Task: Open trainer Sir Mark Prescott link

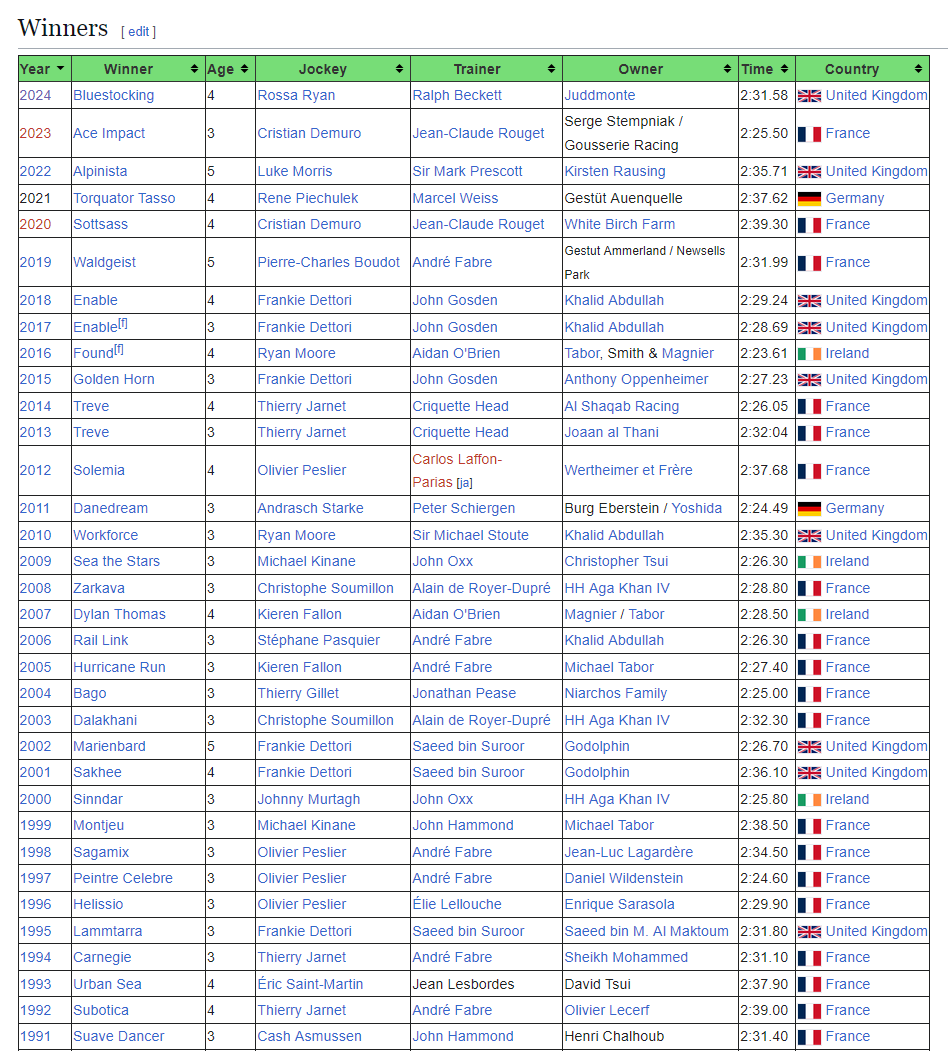Action: [467, 171]
